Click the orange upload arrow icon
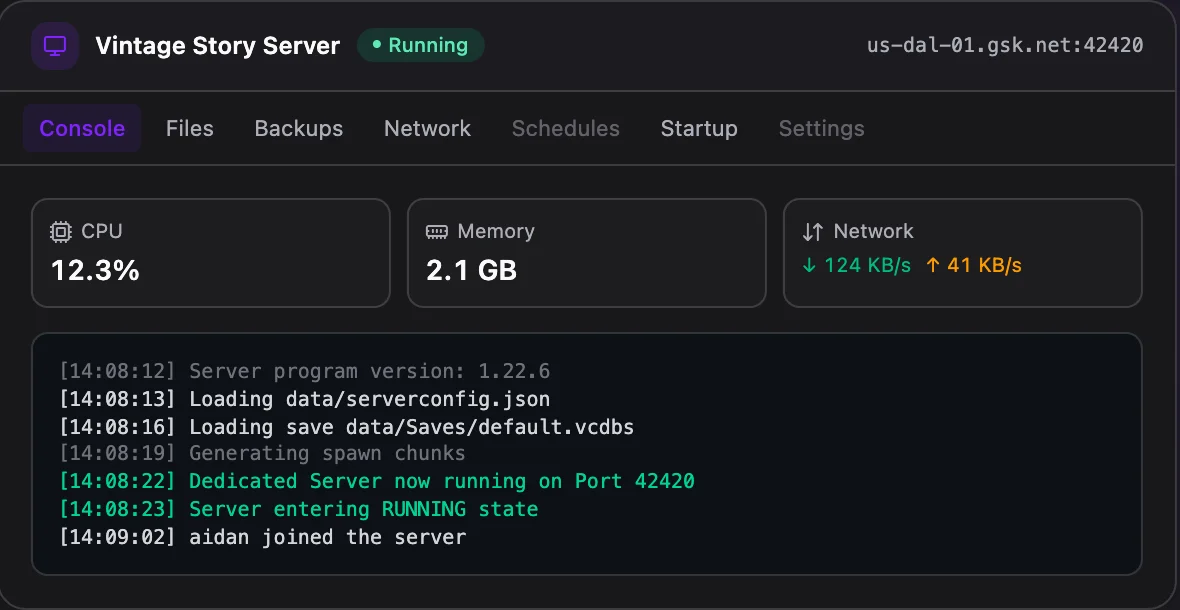Screen dimensions: 1180x610 932,266
